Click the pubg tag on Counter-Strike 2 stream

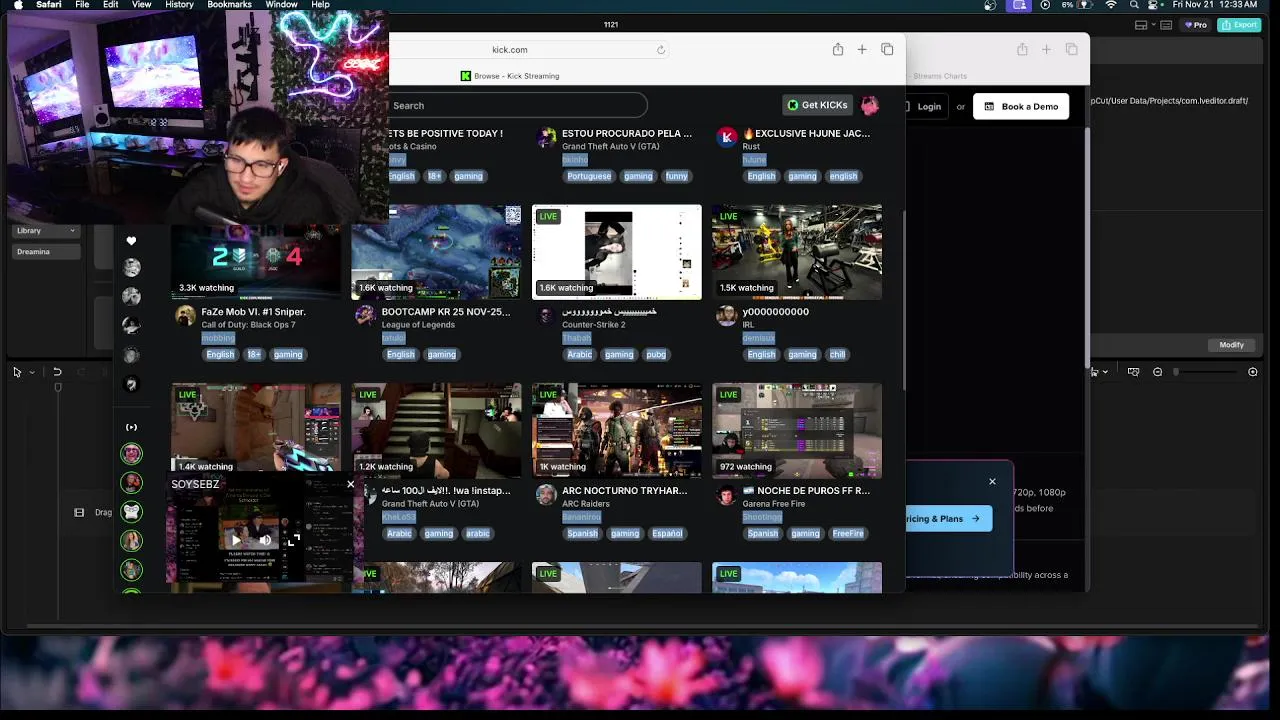click(656, 354)
